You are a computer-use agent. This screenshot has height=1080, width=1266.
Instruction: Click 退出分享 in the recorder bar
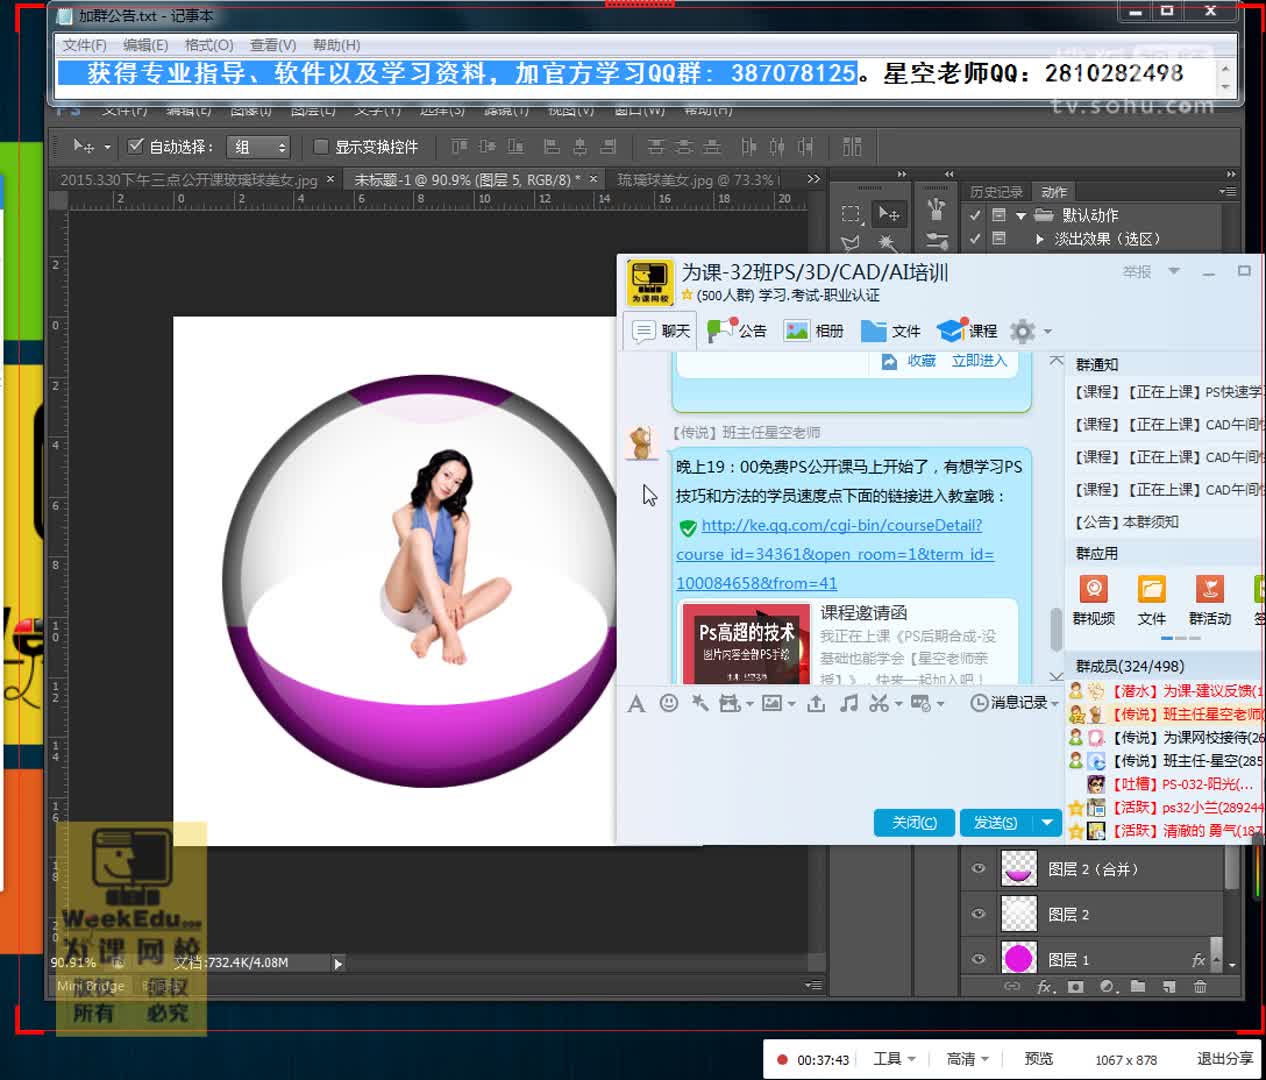(1225, 1059)
